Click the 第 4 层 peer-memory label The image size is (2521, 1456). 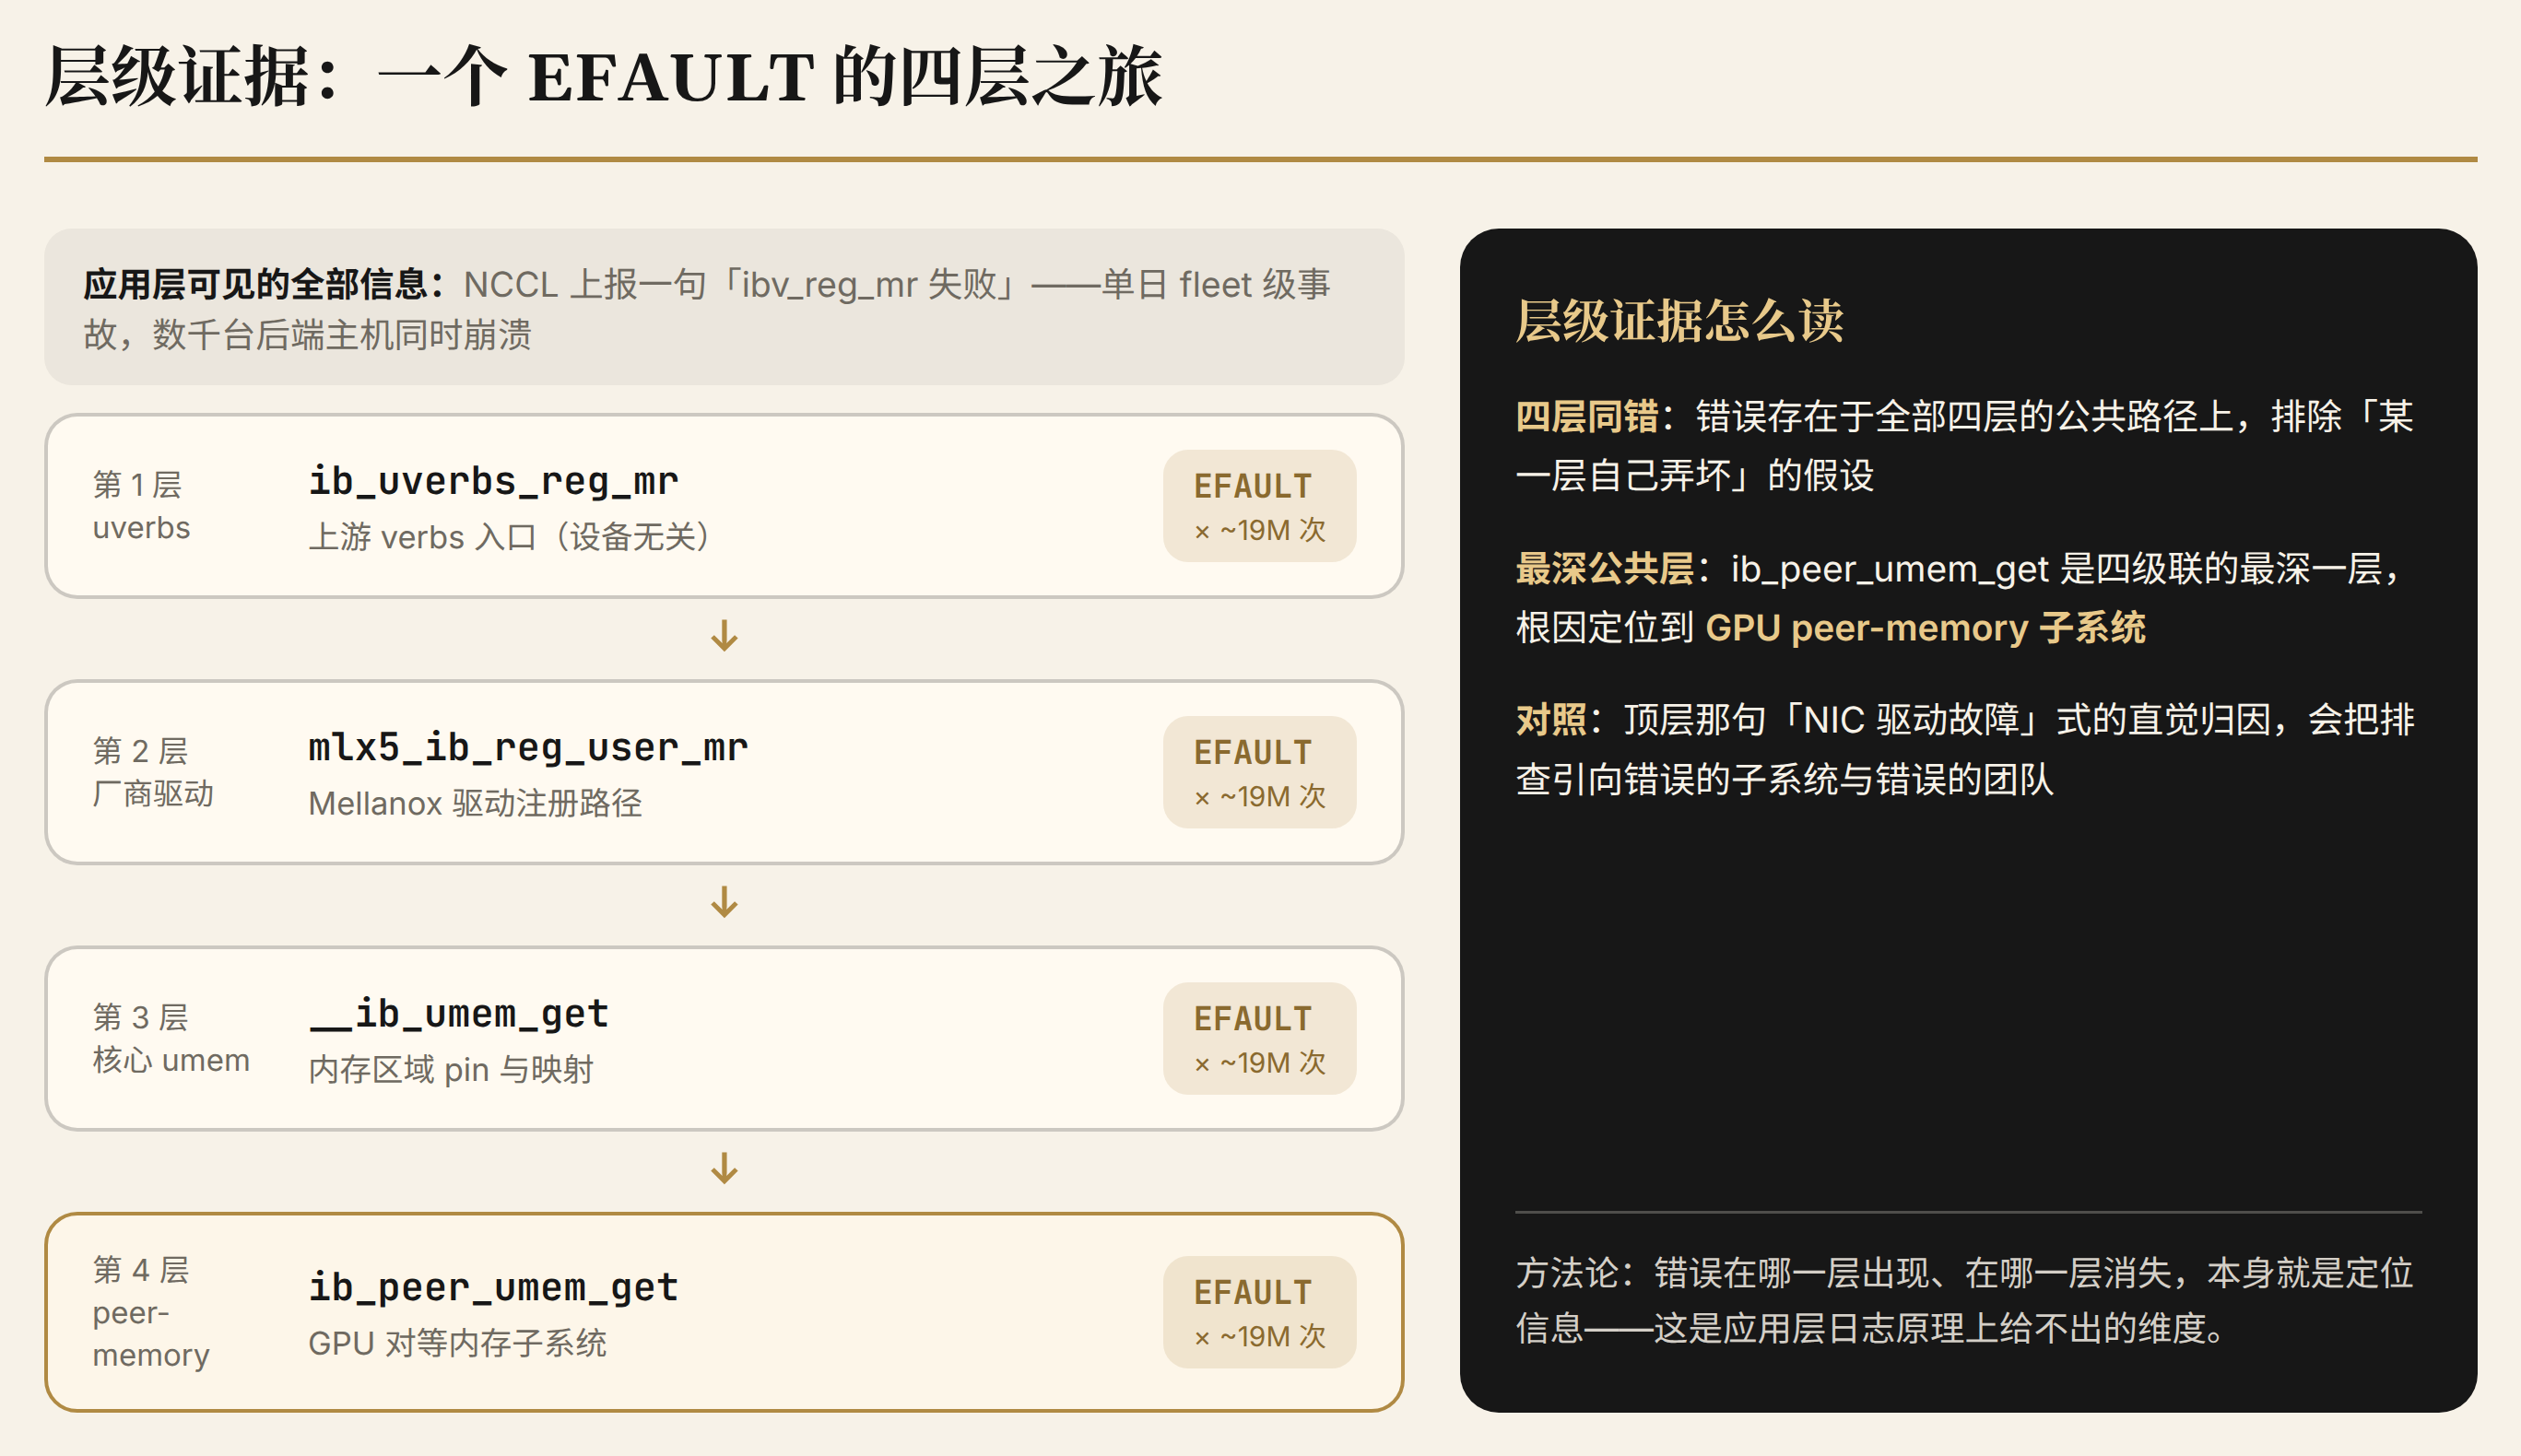pos(151,1312)
